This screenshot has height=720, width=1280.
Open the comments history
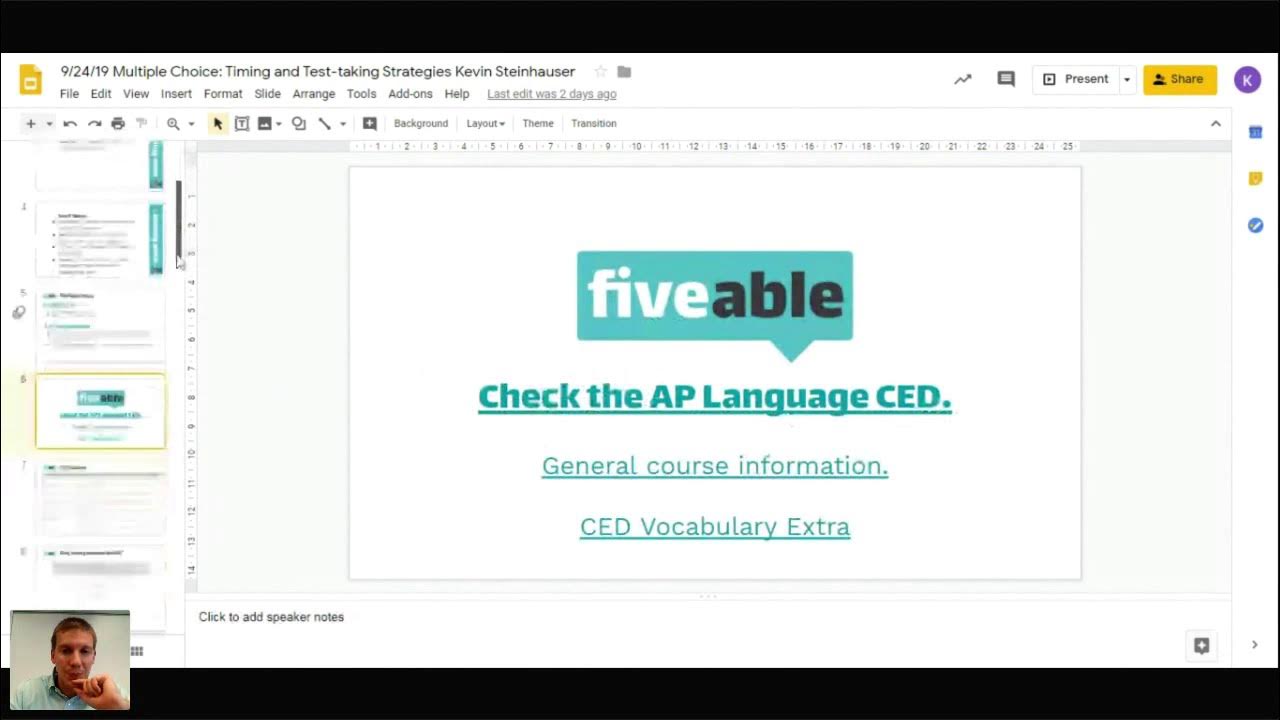[x=1006, y=79]
